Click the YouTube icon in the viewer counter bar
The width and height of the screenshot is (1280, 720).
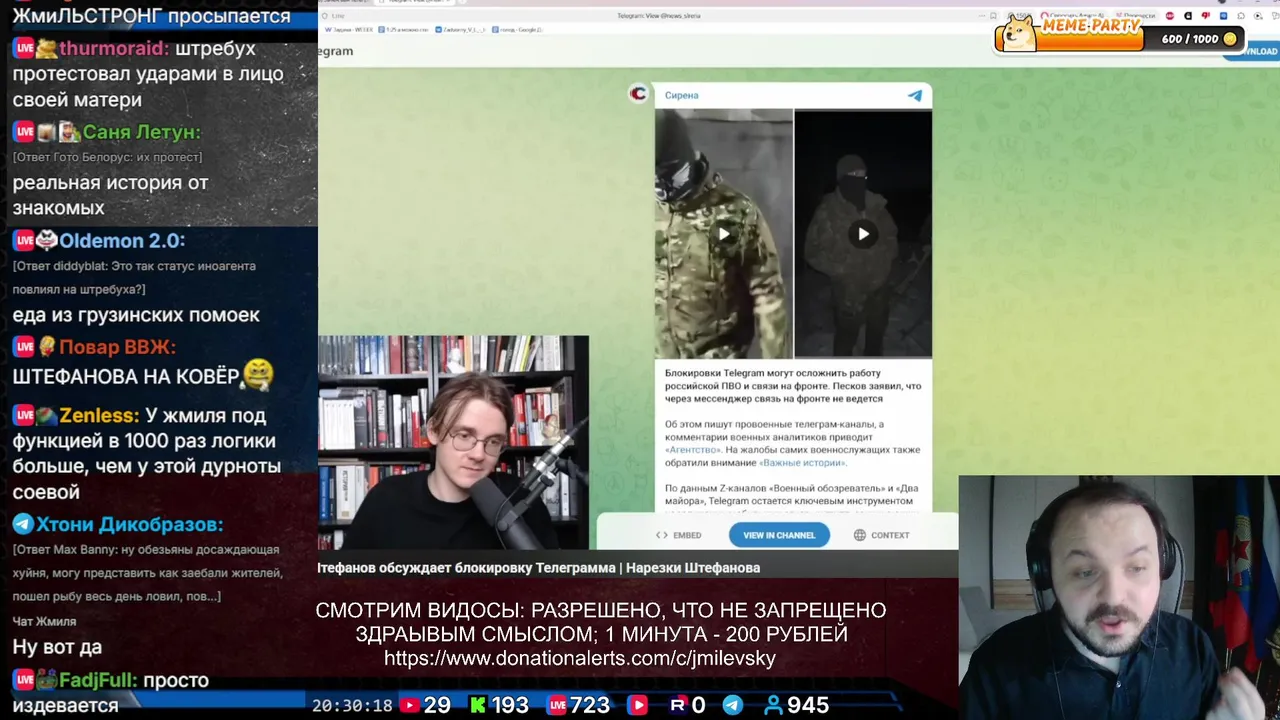(409, 705)
